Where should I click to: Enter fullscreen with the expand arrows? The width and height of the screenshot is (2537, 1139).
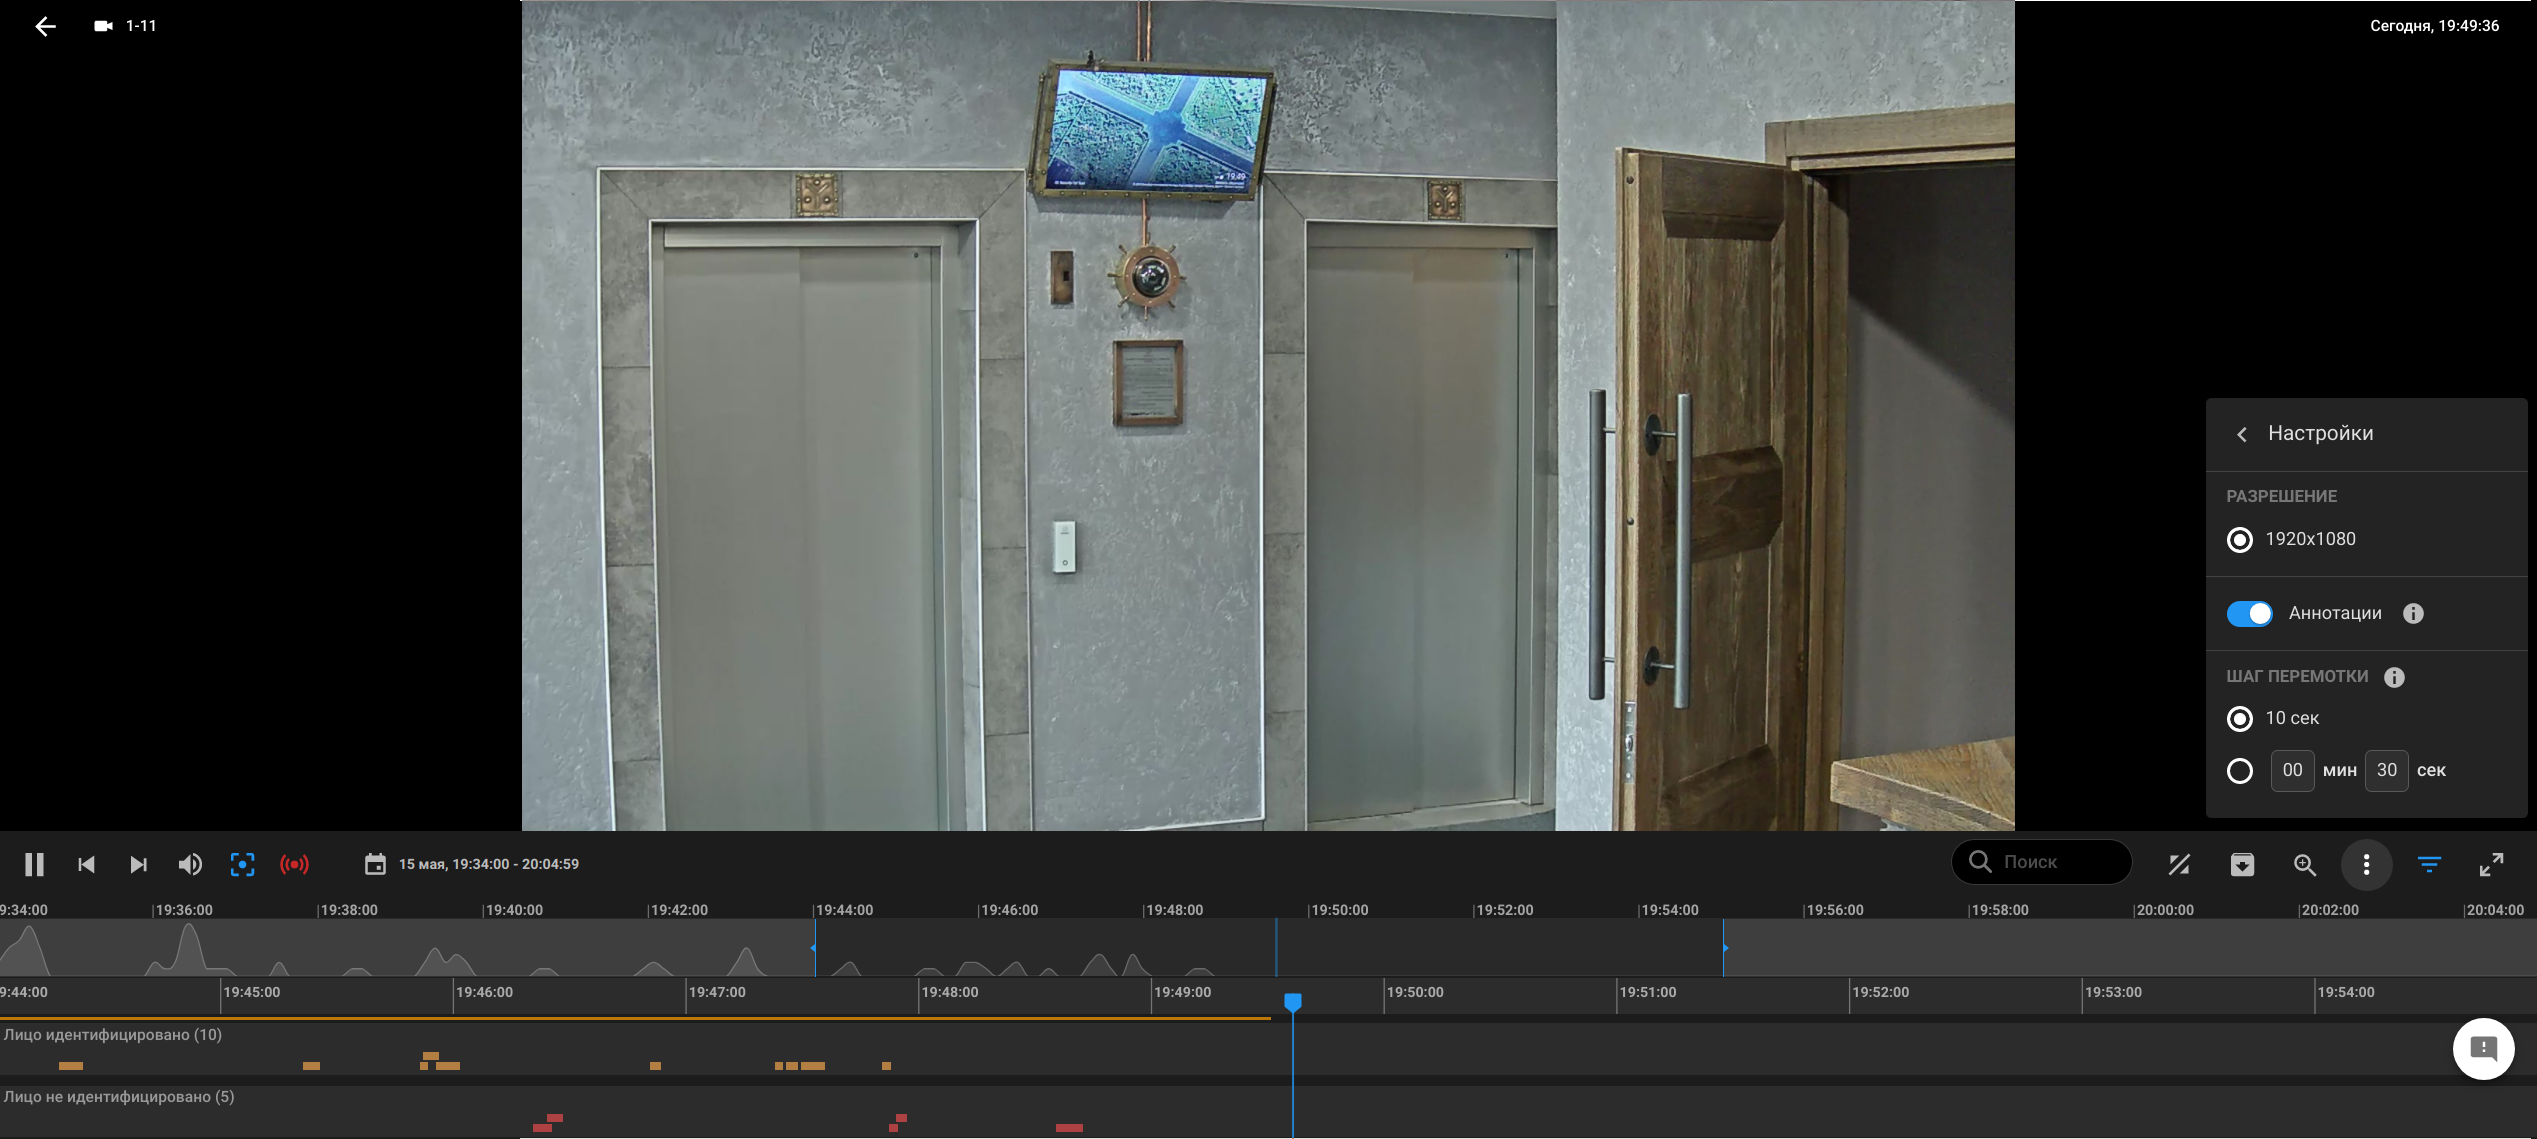(x=2491, y=865)
